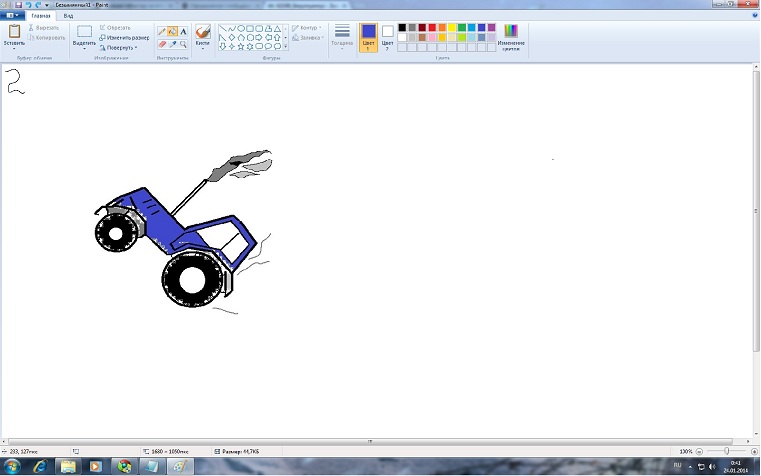Open the Thickness (Толщина) dropdown

(x=342, y=37)
